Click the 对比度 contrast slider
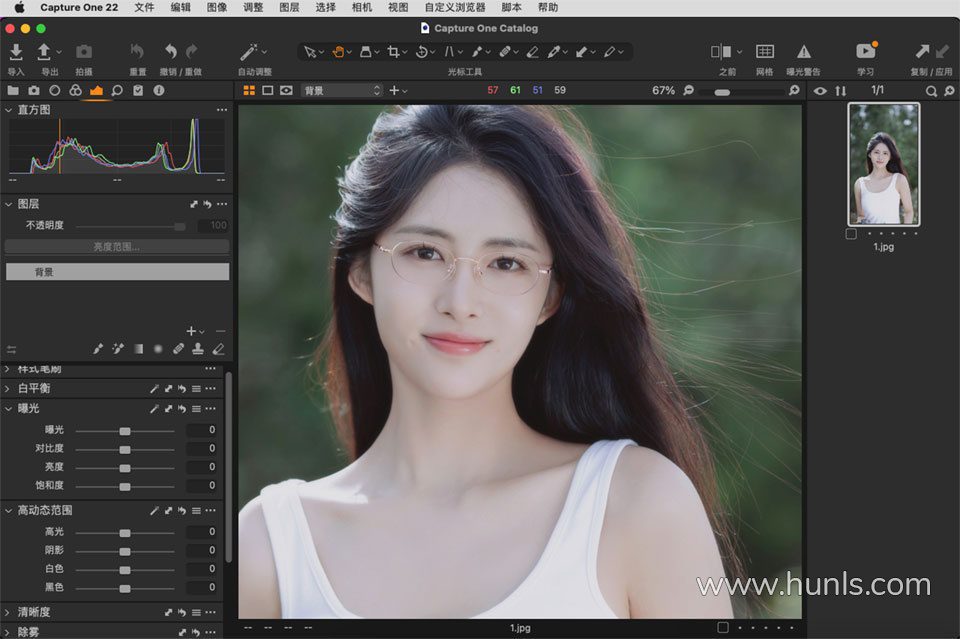The width and height of the screenshot is (960, 639). pyautogui.click(x=125, y=449)
